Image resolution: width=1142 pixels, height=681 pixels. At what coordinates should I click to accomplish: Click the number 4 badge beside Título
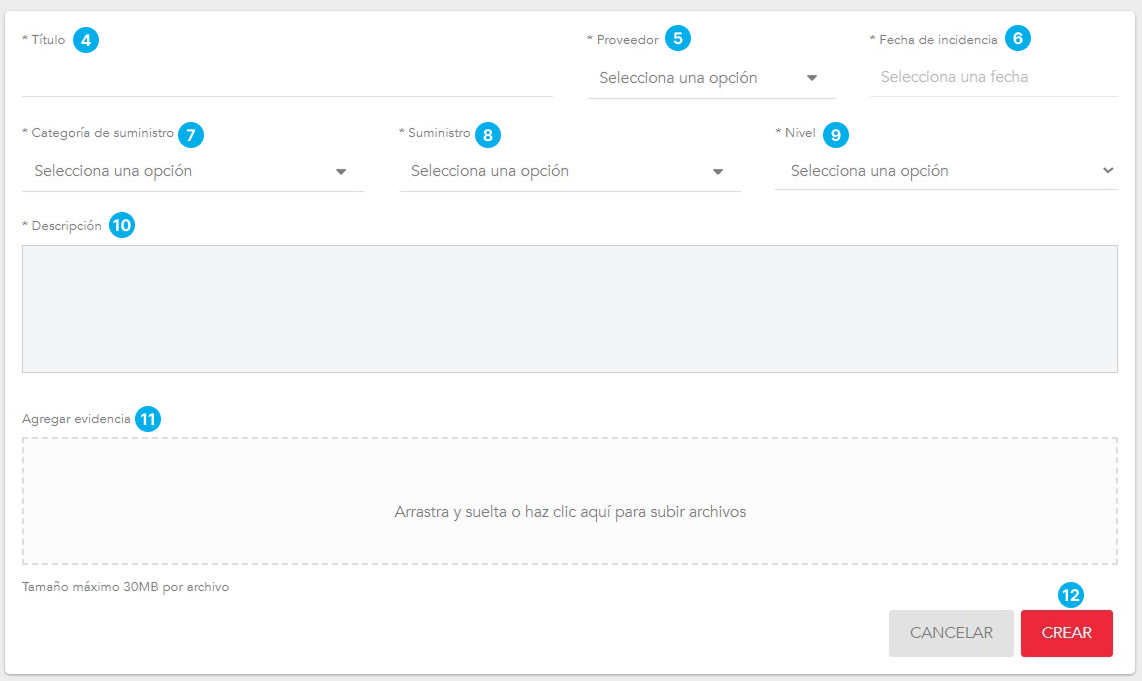pos(86,41)
